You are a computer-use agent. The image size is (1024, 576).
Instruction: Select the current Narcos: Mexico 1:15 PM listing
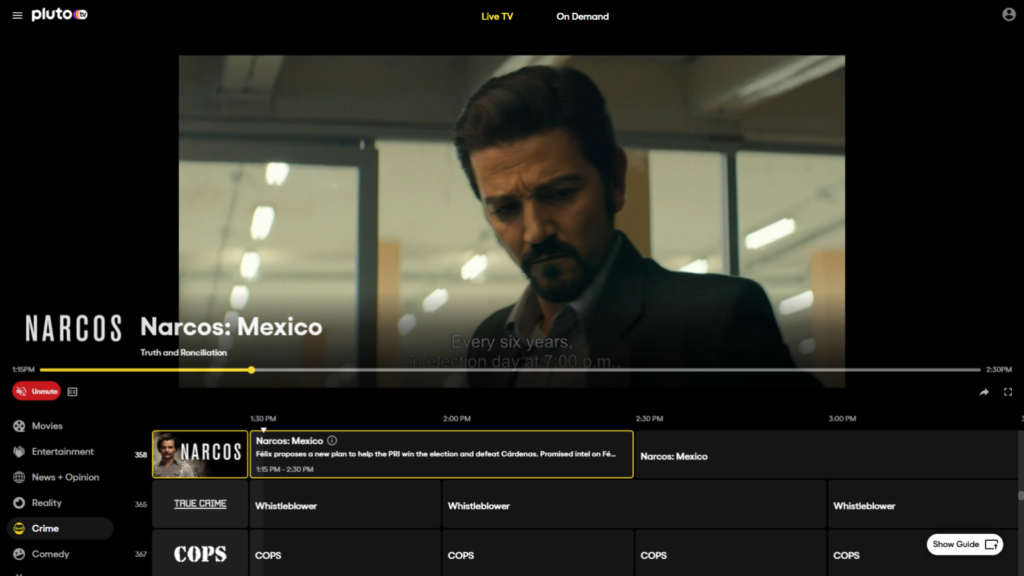pyautogui.click(x=441, y=454)
